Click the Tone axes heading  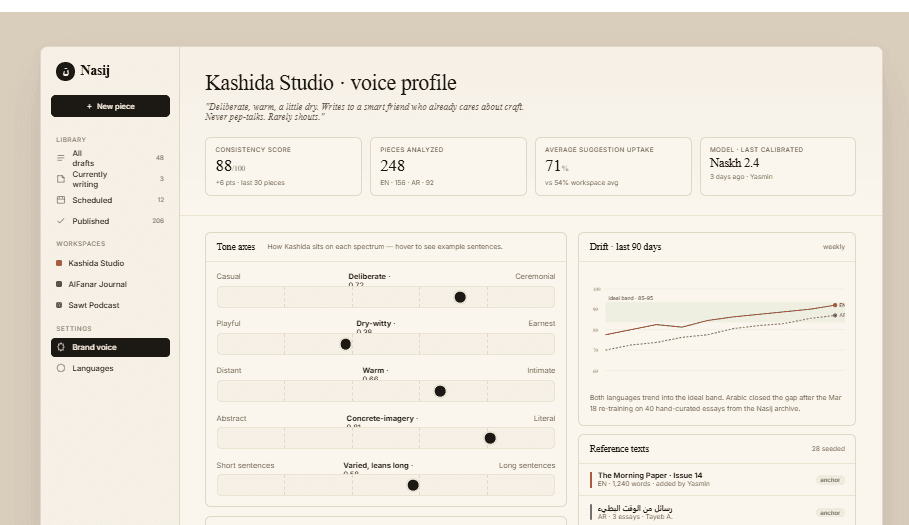(235, 247)
